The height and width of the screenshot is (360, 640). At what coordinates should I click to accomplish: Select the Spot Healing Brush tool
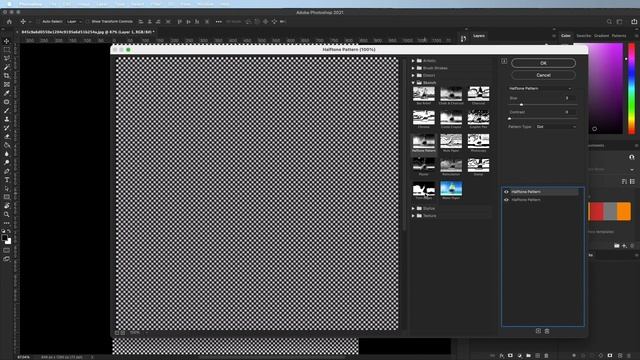(7, 102)
